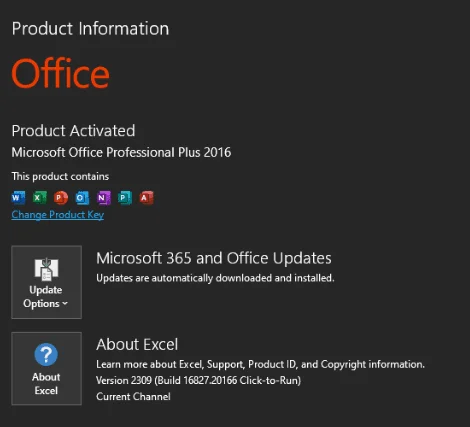Click the Version 2309 build text
Viewport: 470px width, 427px height.
pyautogui.click(x=199, y=380)
